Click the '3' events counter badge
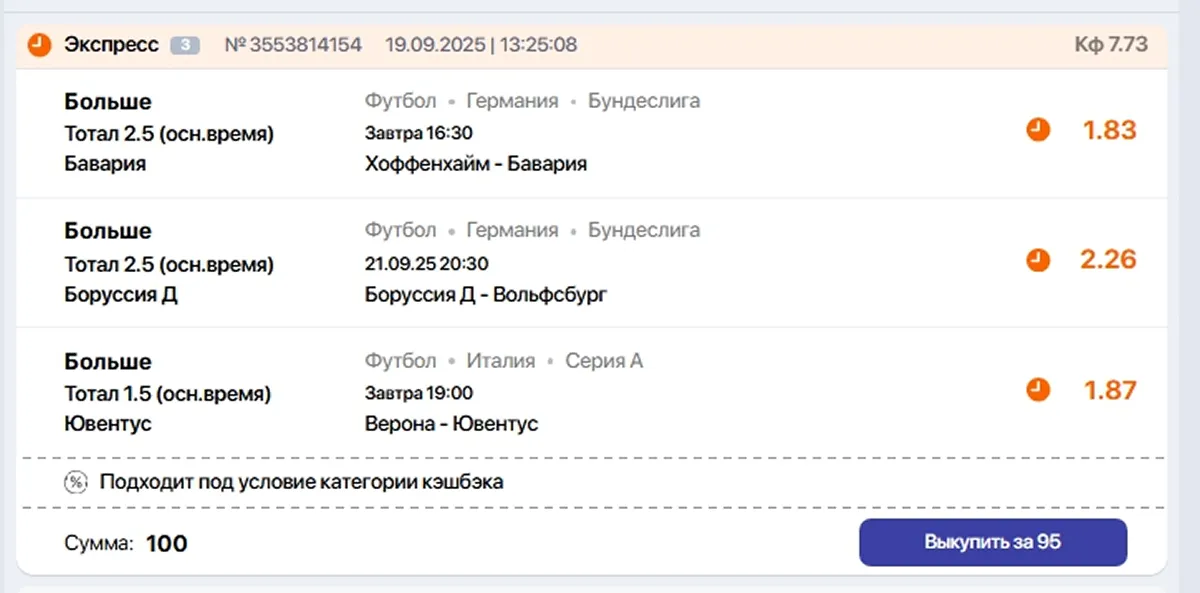This screenshot has height=593, width=1200. (184, 44)
